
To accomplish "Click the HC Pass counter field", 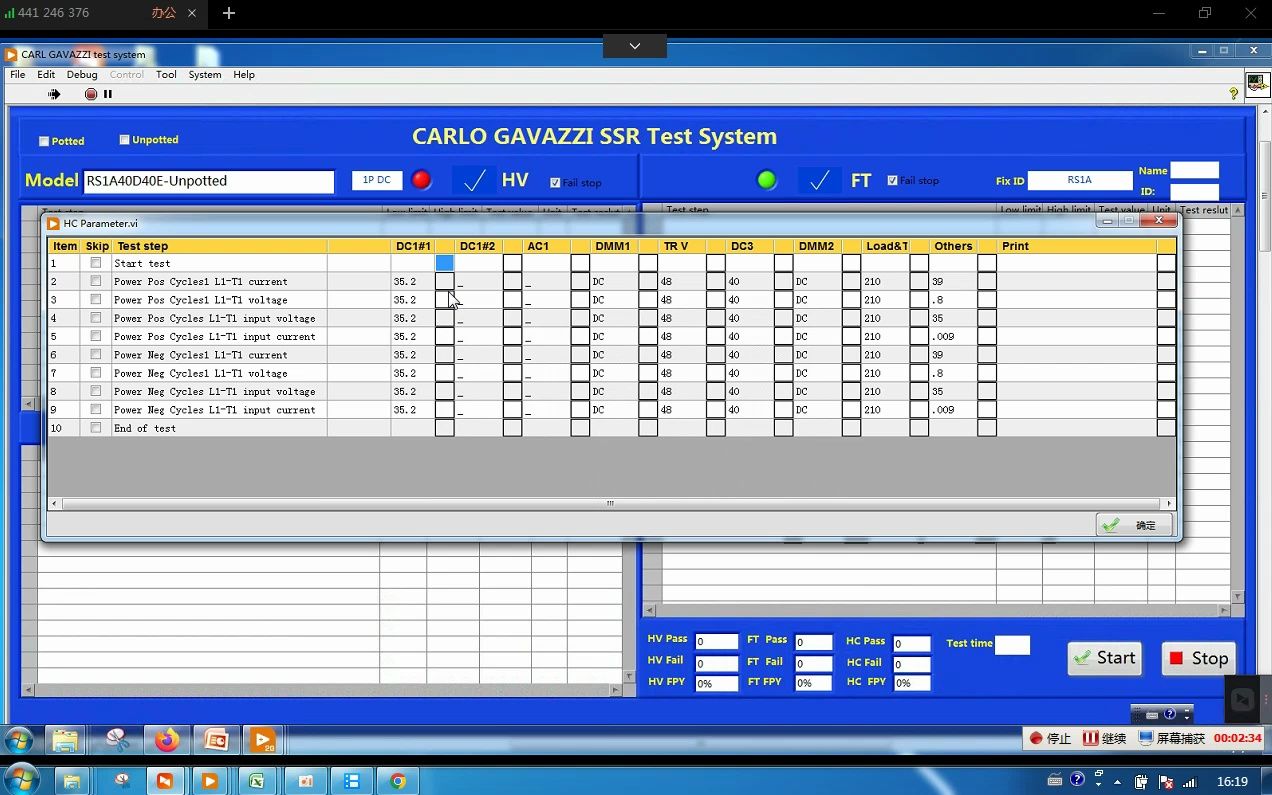I will point(912,644).
